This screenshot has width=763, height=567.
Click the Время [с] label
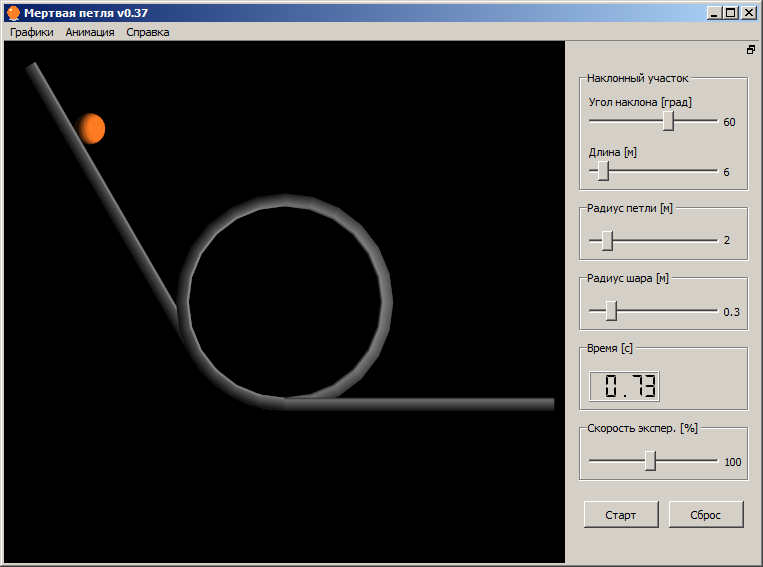610,348
